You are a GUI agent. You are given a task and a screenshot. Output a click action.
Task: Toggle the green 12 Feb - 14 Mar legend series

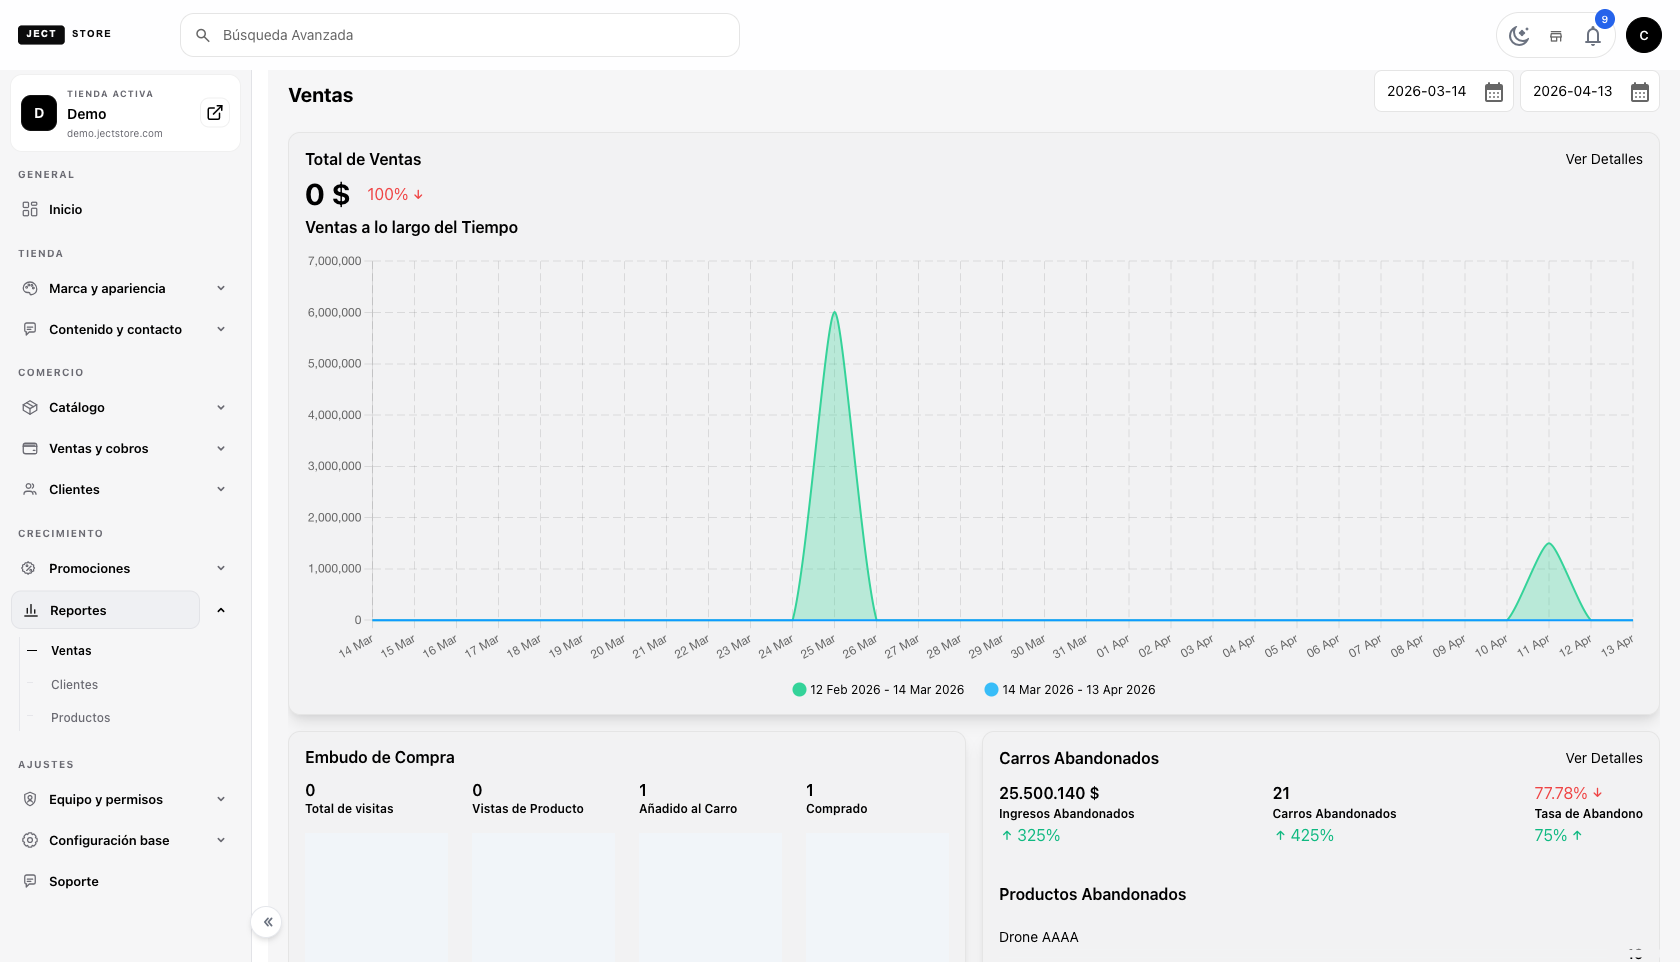pyautogui.click(x=878, y=690)
